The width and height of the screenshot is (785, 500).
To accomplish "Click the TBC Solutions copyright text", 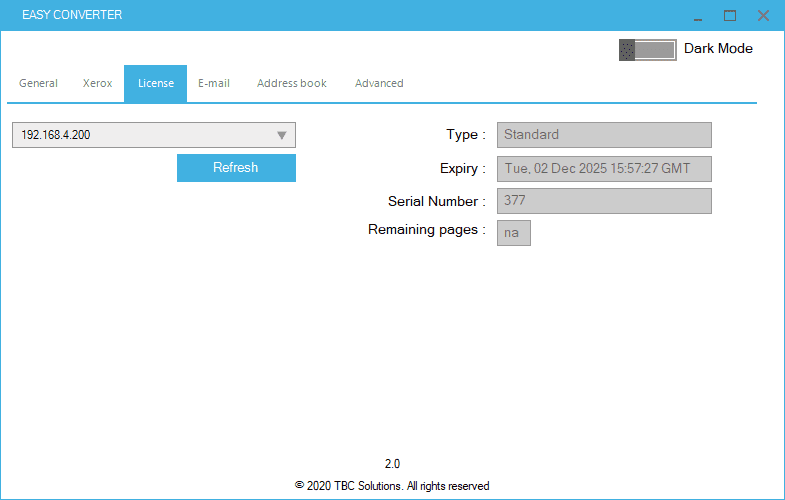I will pyautogui.click(x=392, y=486).
